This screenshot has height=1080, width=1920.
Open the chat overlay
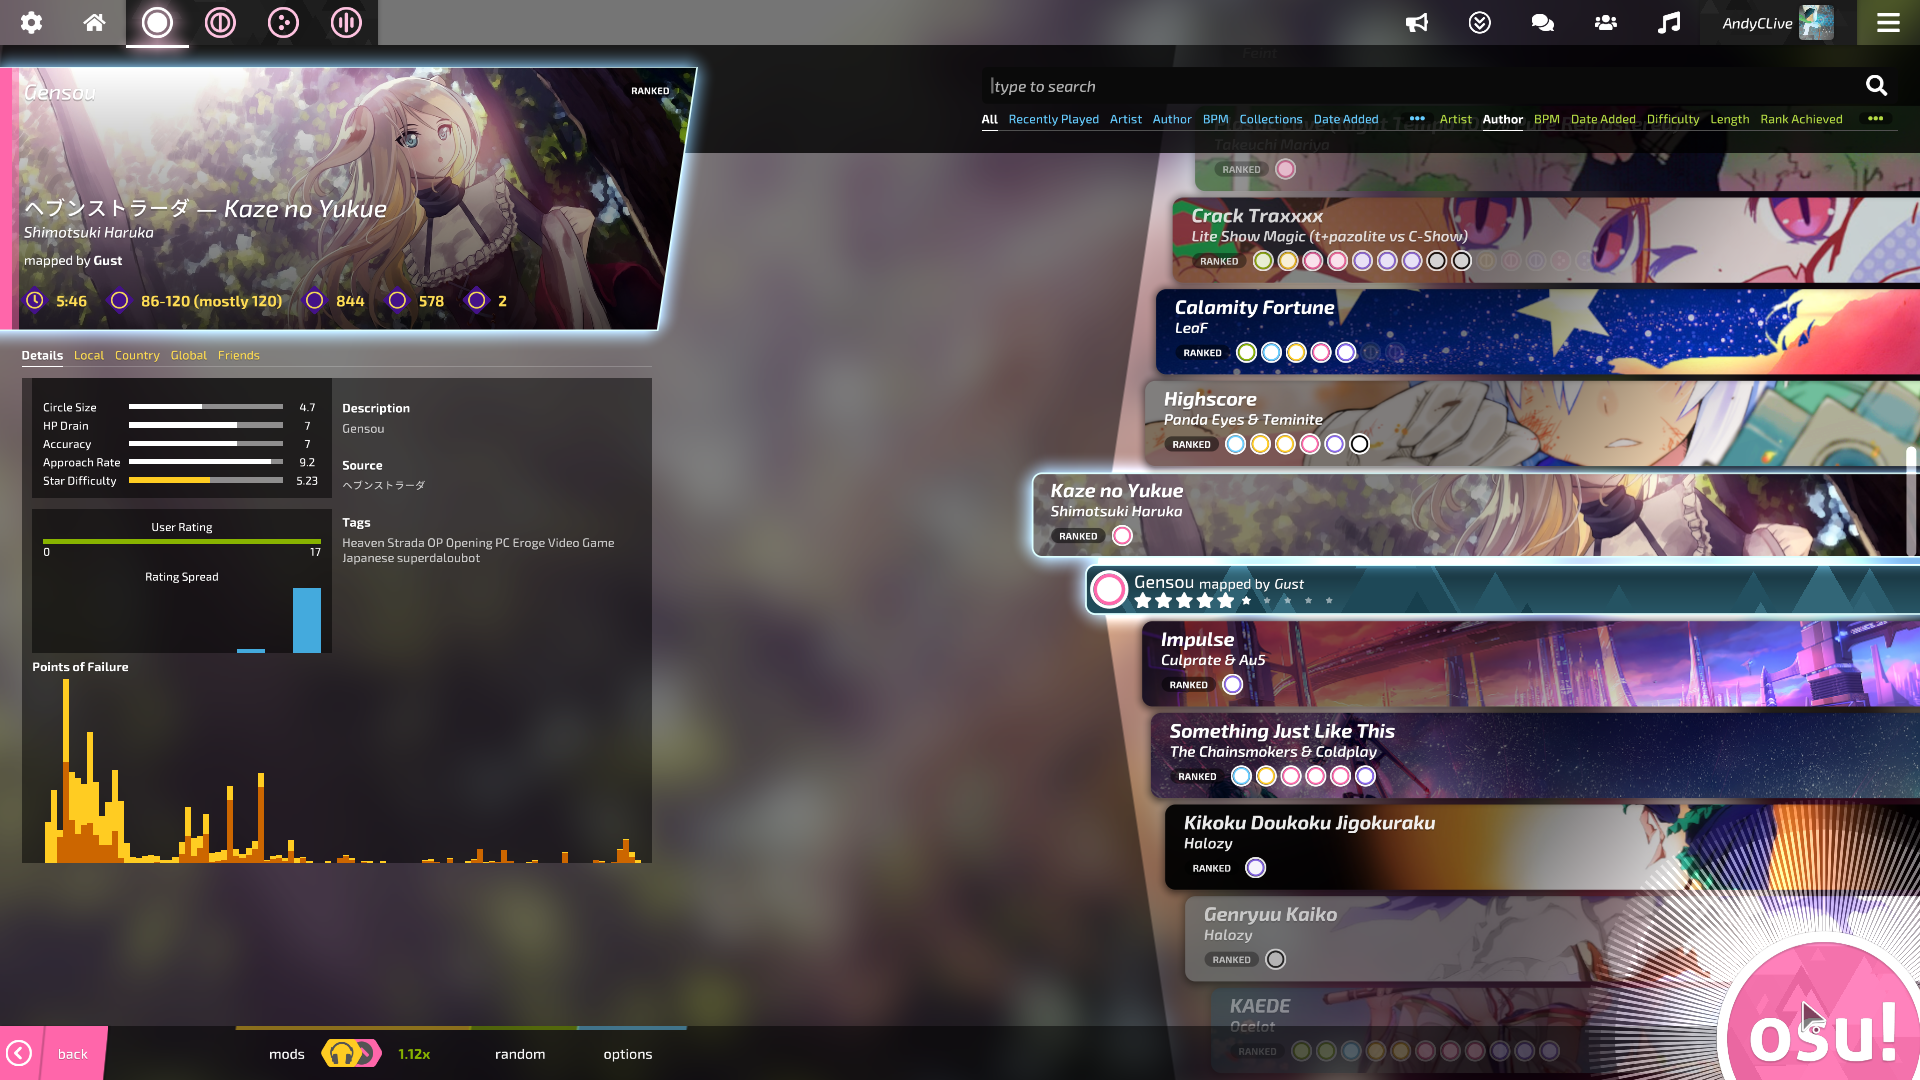[x=1542, y=22]
